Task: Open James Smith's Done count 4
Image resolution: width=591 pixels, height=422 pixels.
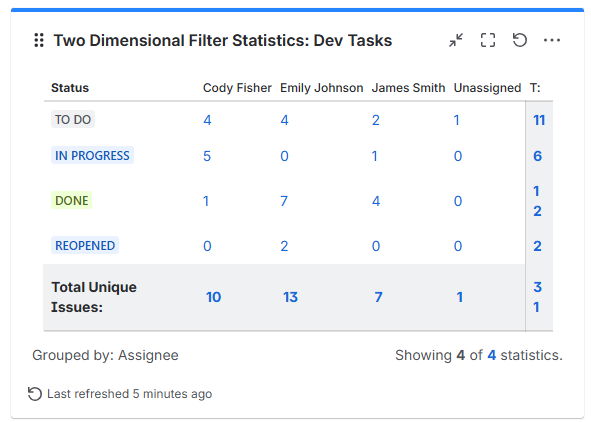Action: point(376,201)
